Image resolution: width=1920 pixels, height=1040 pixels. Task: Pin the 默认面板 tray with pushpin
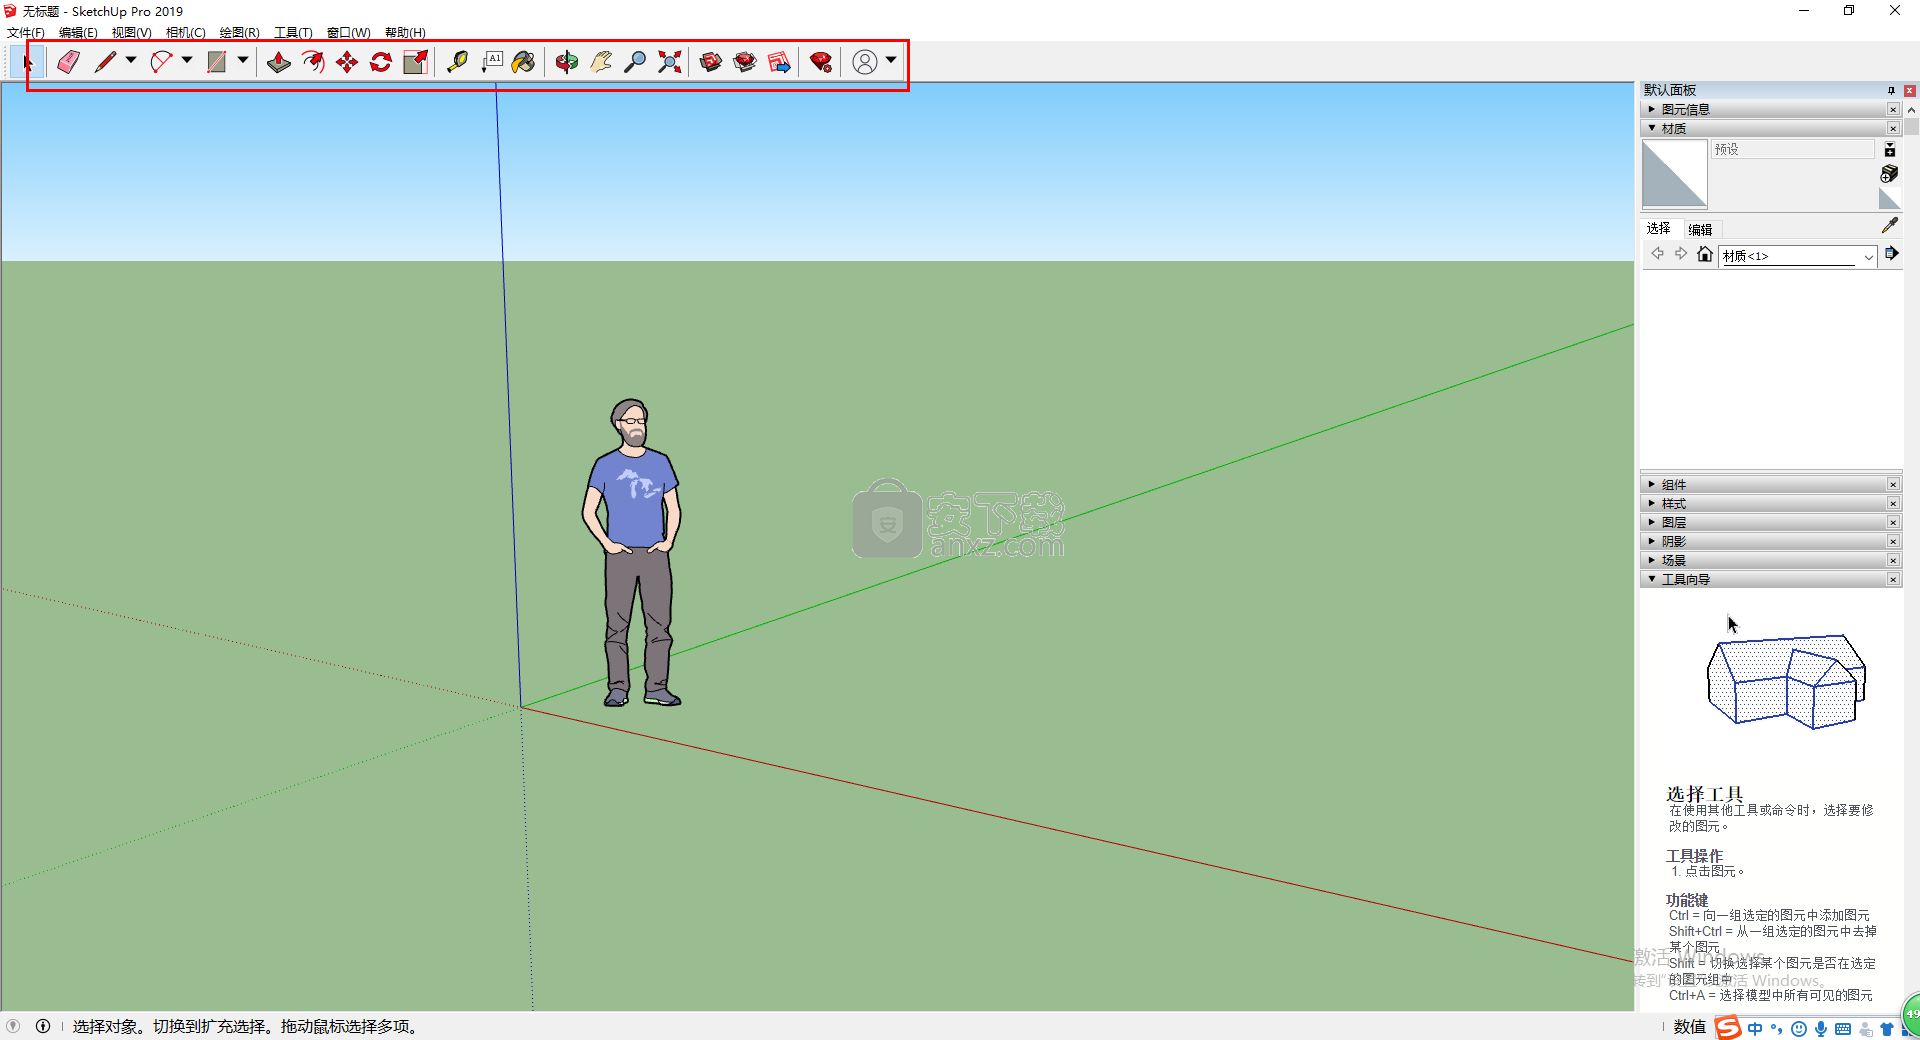[x=1891, y=90]
